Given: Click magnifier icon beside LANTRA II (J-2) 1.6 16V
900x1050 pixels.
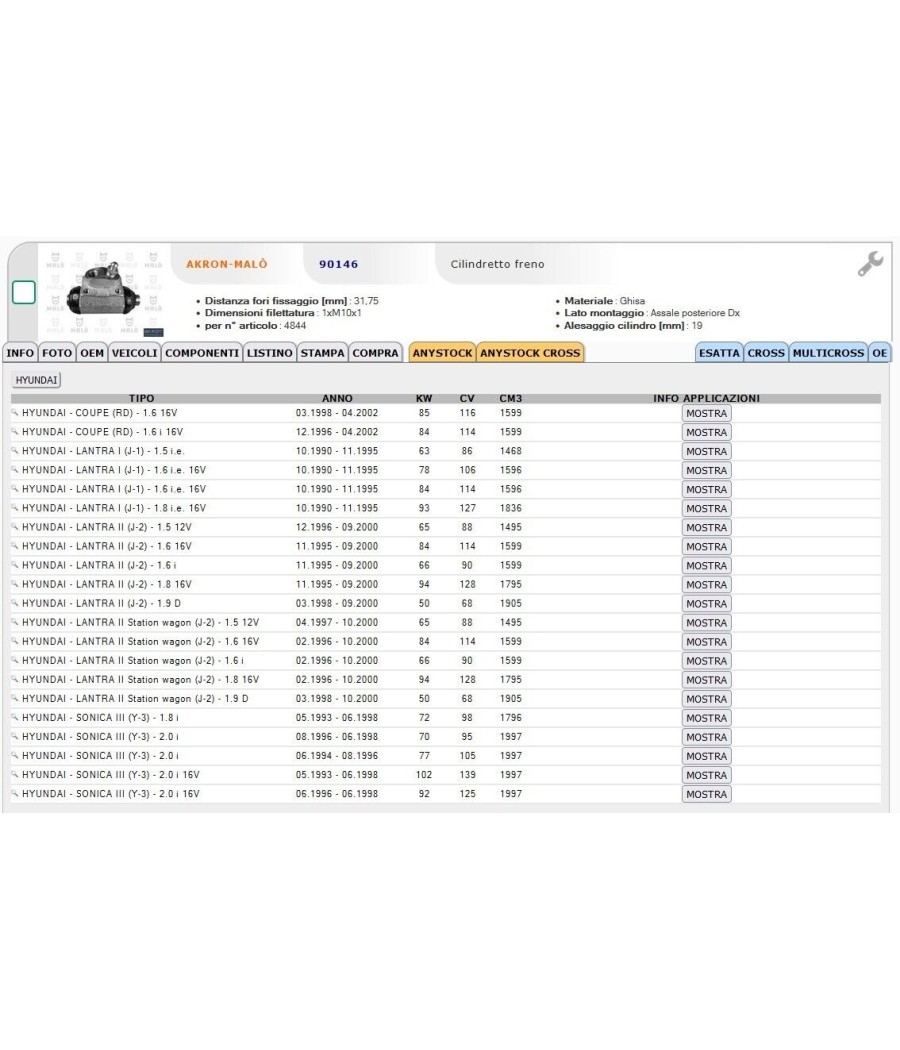Looking at the screenshot, I should click(x=15, y=546).
